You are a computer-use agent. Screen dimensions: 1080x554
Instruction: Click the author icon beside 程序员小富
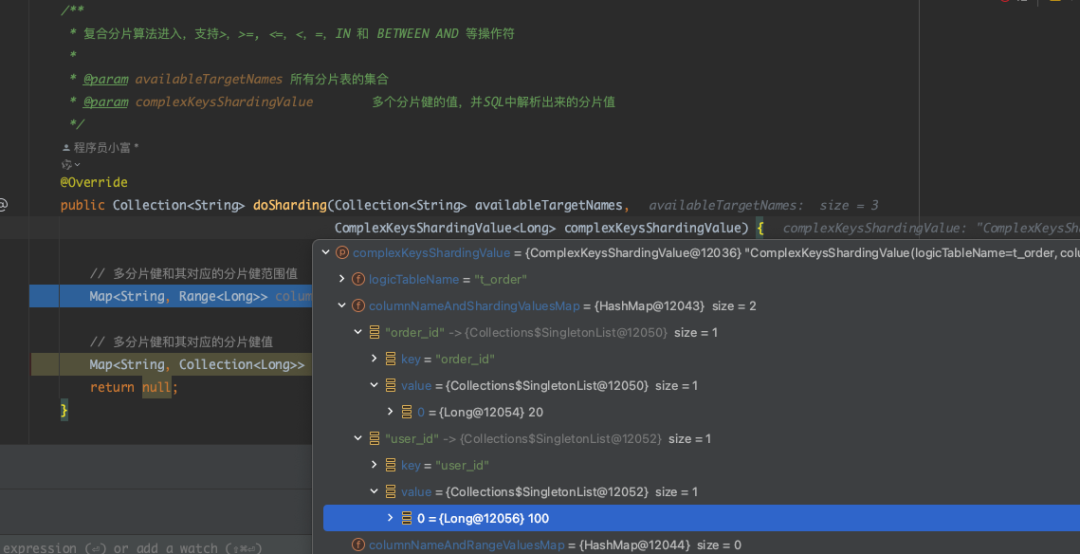coord(66,148)
